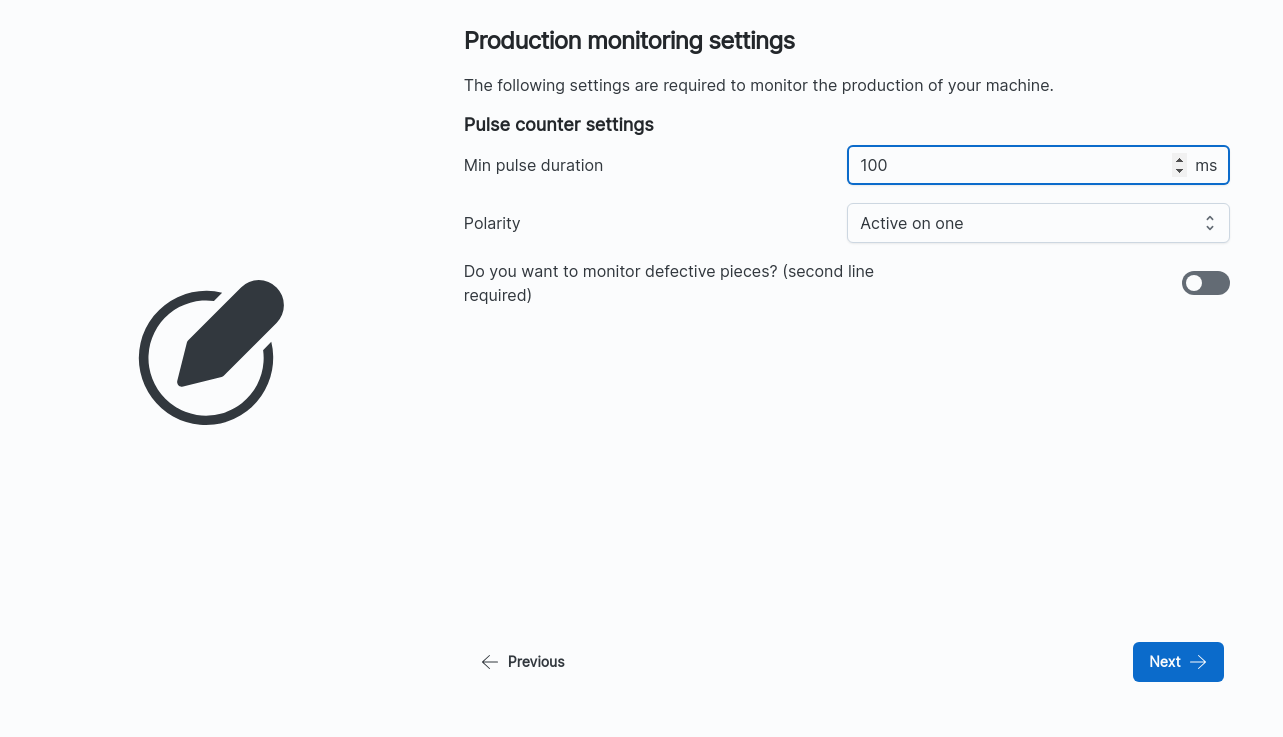1283x737 pixels.
Task: Click the settings description paragraph
Action: [759, 85]
